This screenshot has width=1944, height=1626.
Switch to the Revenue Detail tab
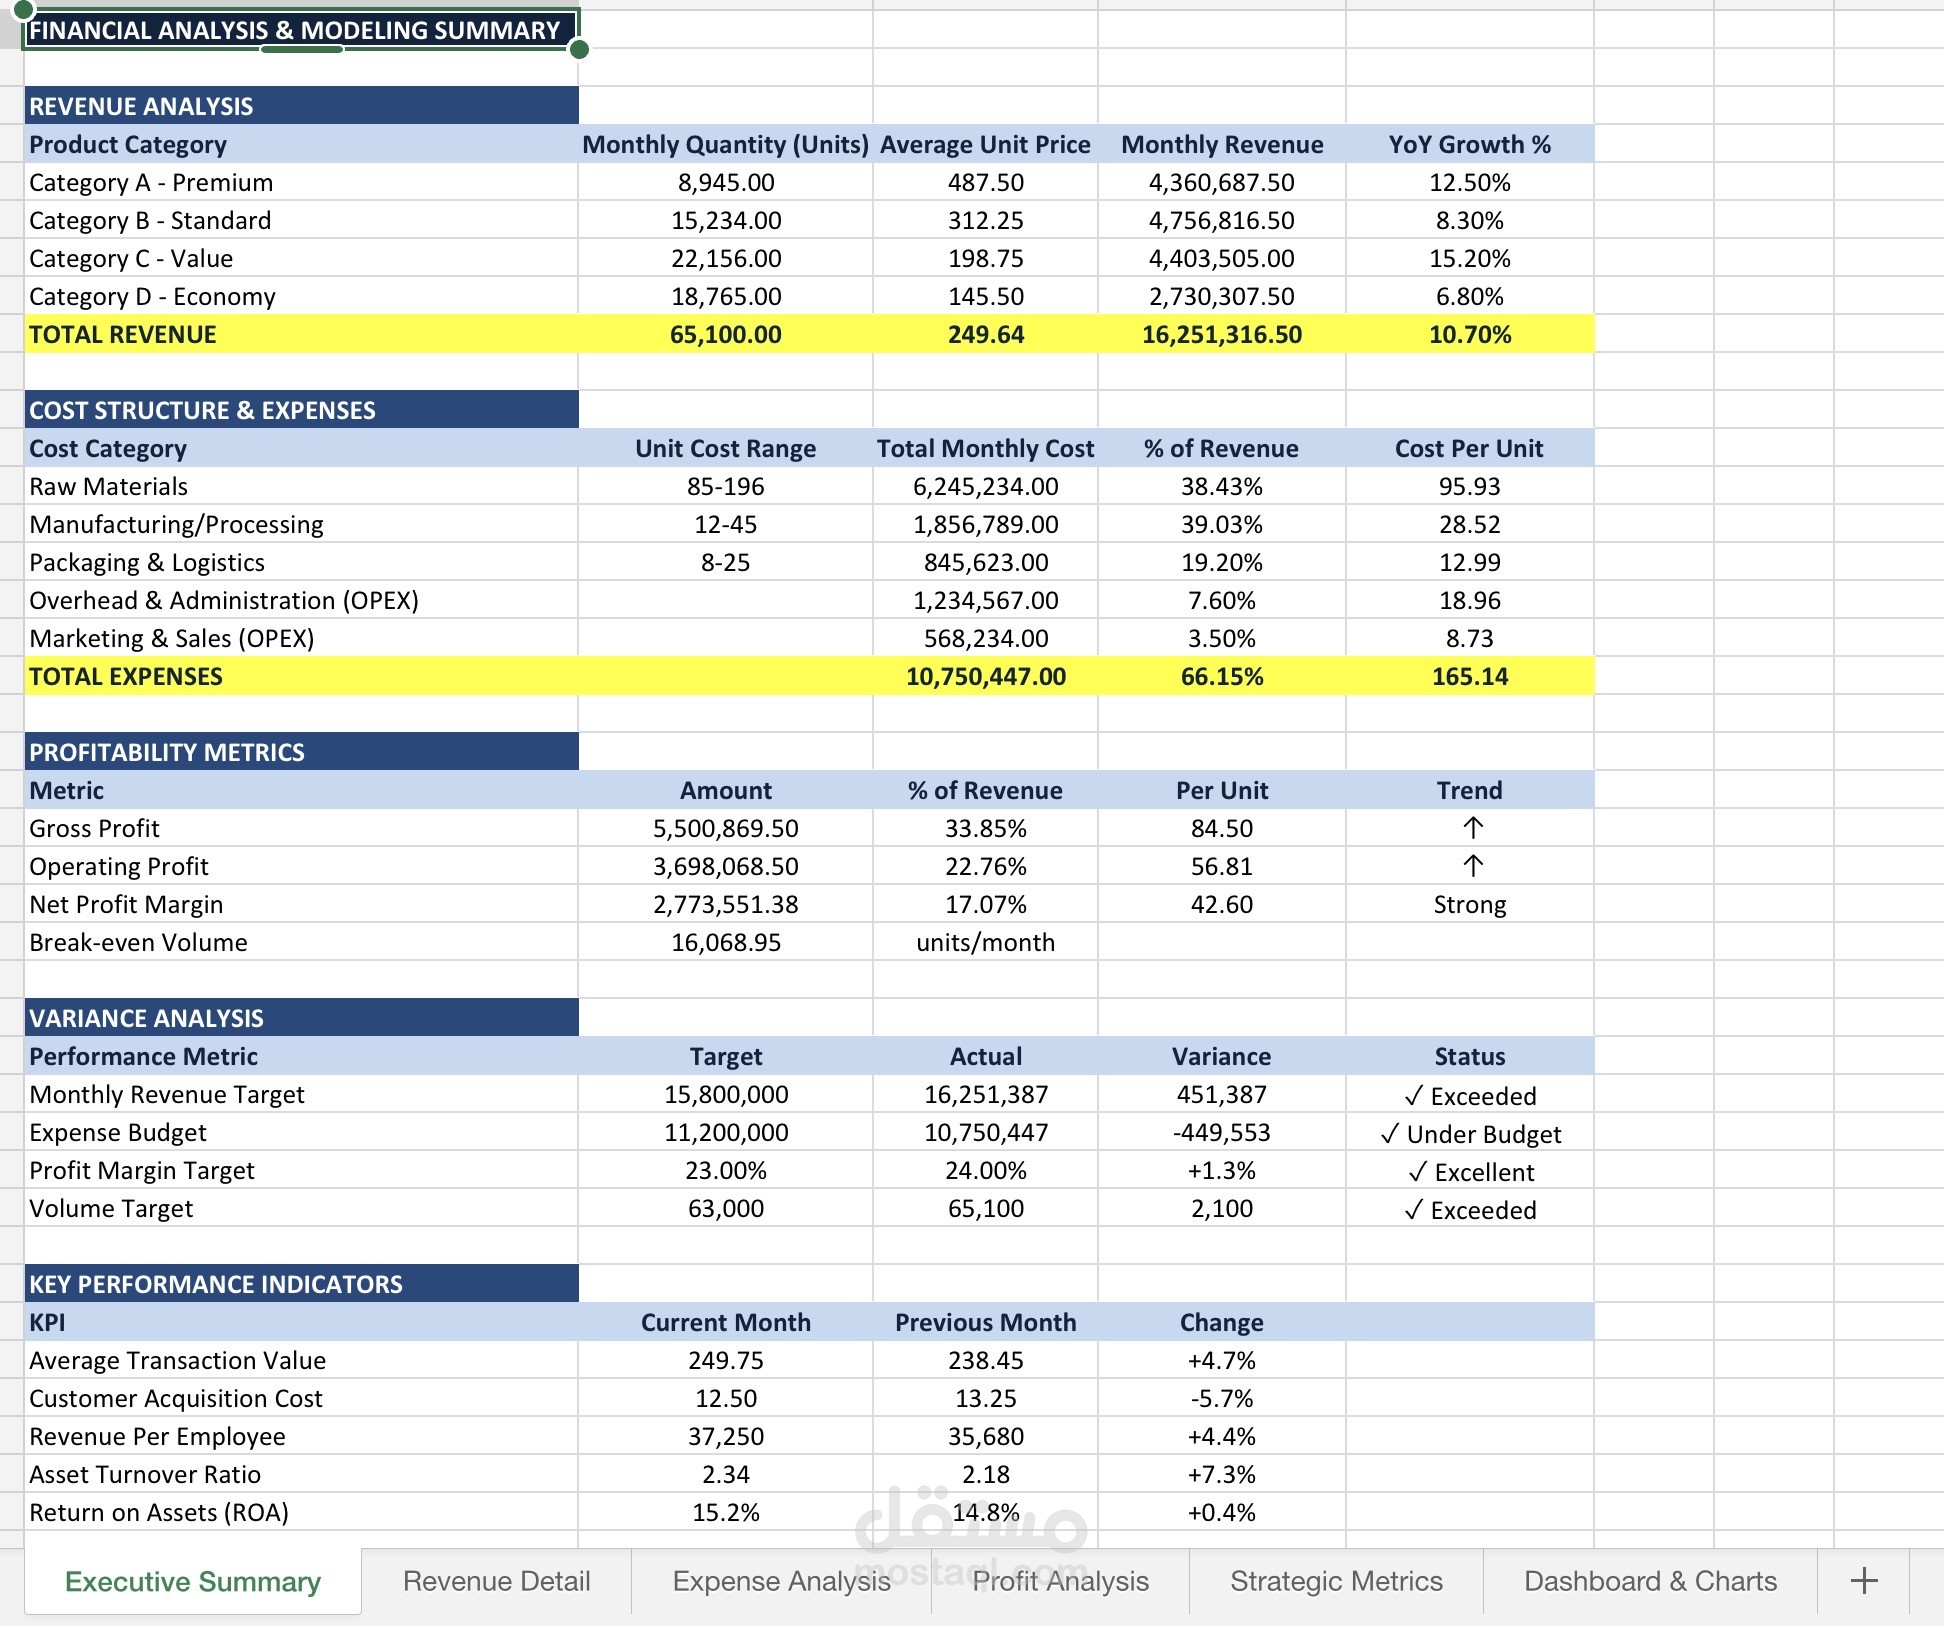[496, 1581]
